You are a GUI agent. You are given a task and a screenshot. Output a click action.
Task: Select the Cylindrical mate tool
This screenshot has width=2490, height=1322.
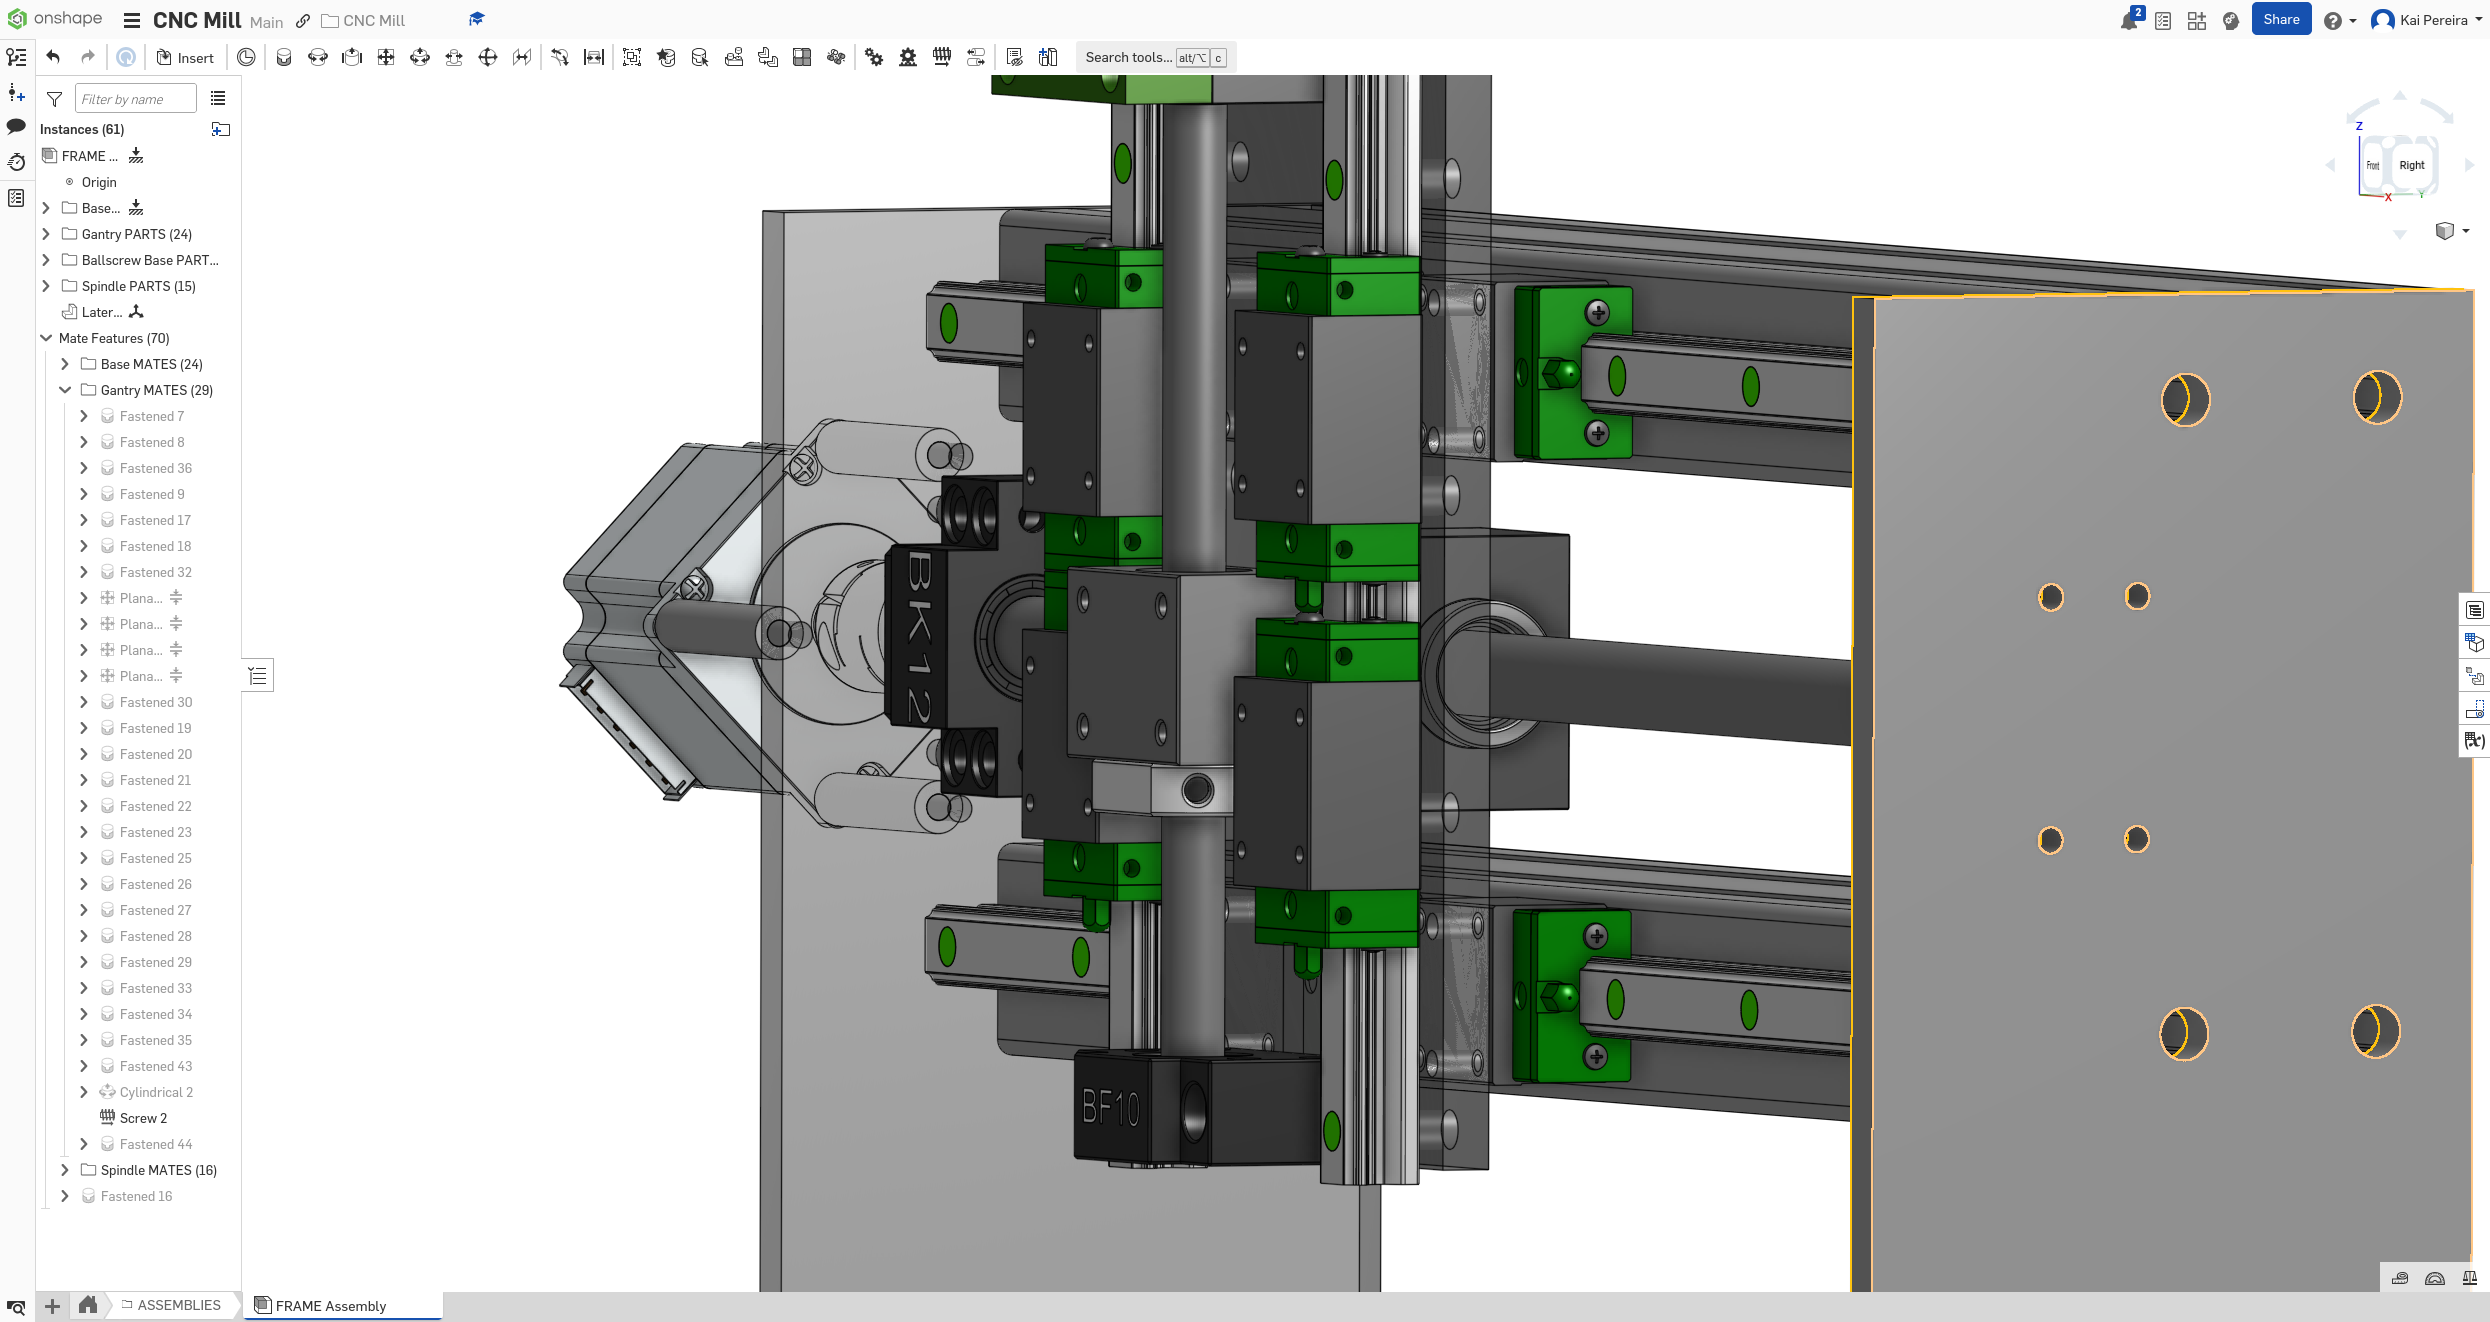420,57
